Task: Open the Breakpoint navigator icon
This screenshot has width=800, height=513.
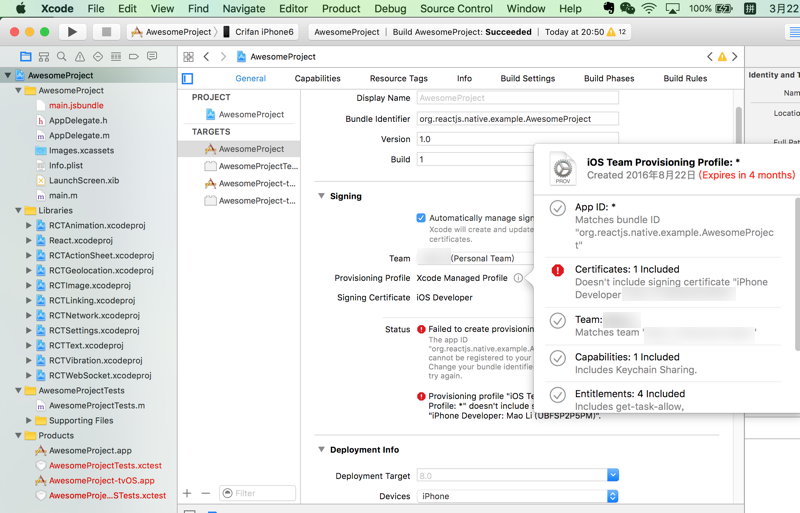Action: pyautogui.click(x=134, y=56)
